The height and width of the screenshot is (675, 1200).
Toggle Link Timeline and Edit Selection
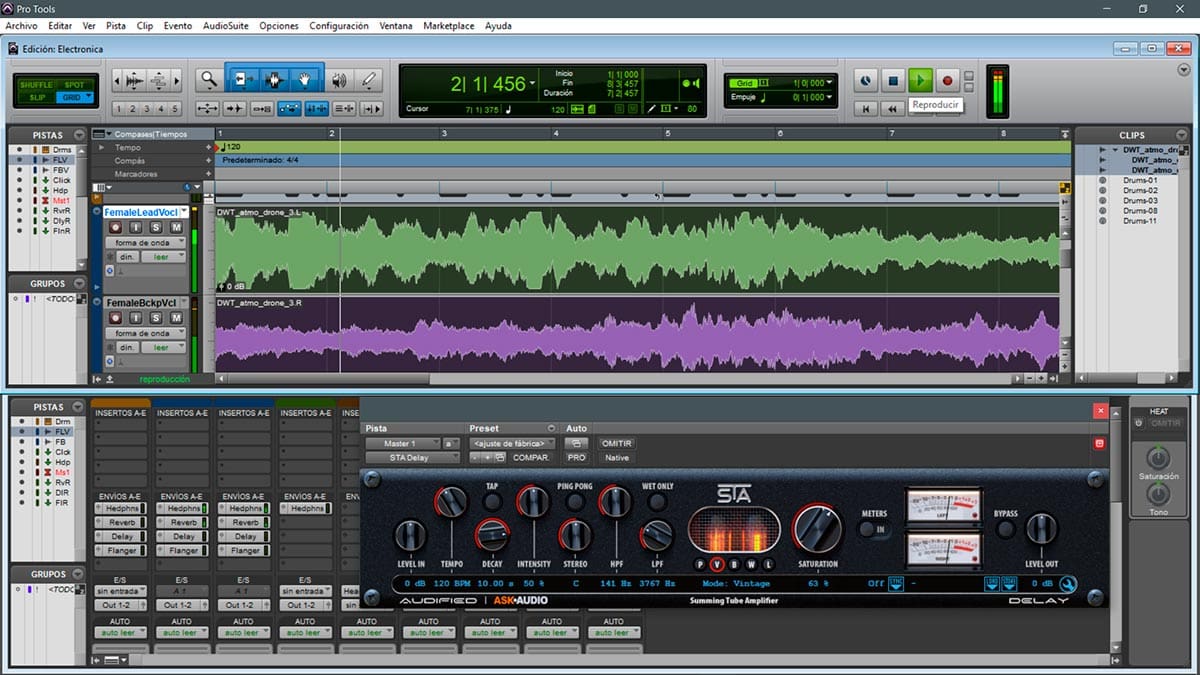316,109
